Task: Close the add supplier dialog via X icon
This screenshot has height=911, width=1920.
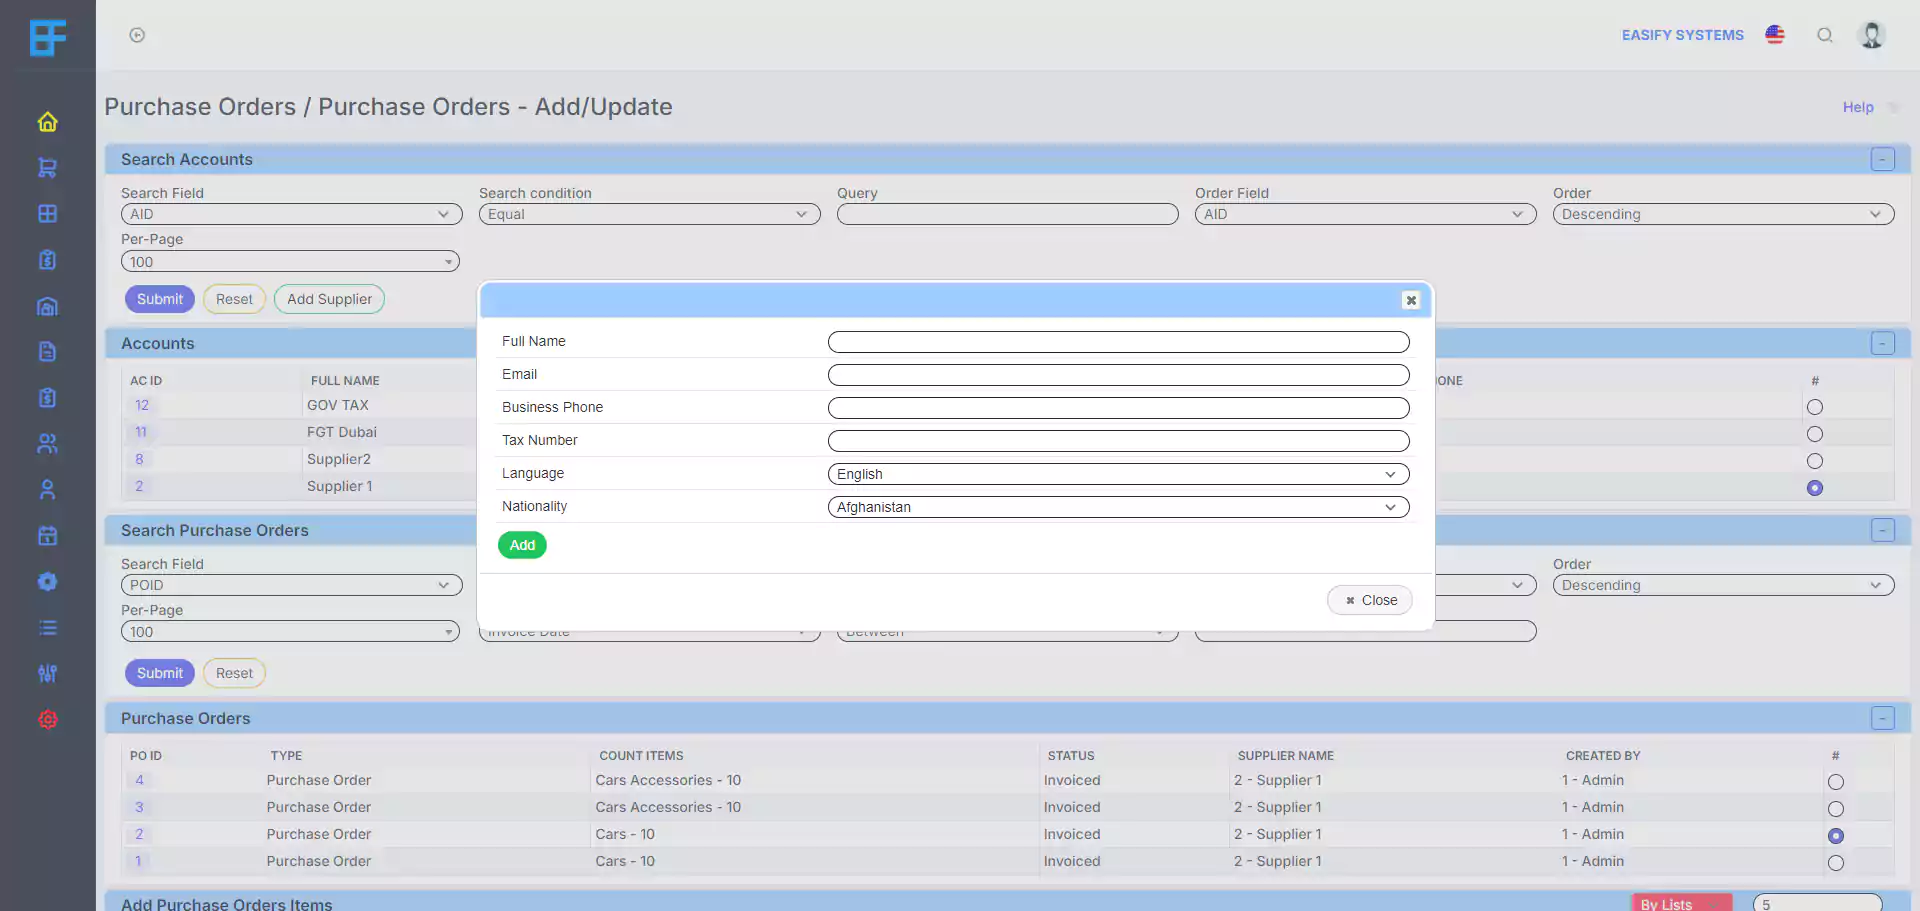Action: click(1411, 300)
